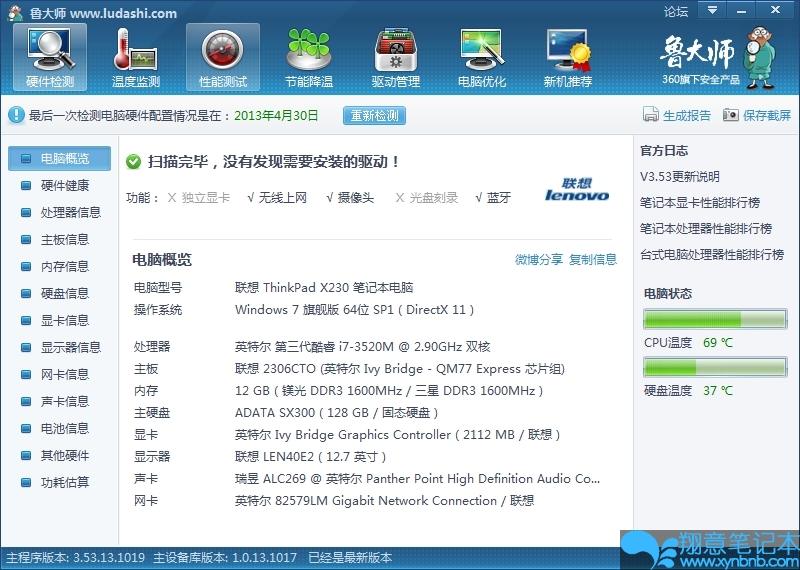Open the 驱动管理 driver manager
This screenshot has width=800, height=570.
tap(395, 57)
